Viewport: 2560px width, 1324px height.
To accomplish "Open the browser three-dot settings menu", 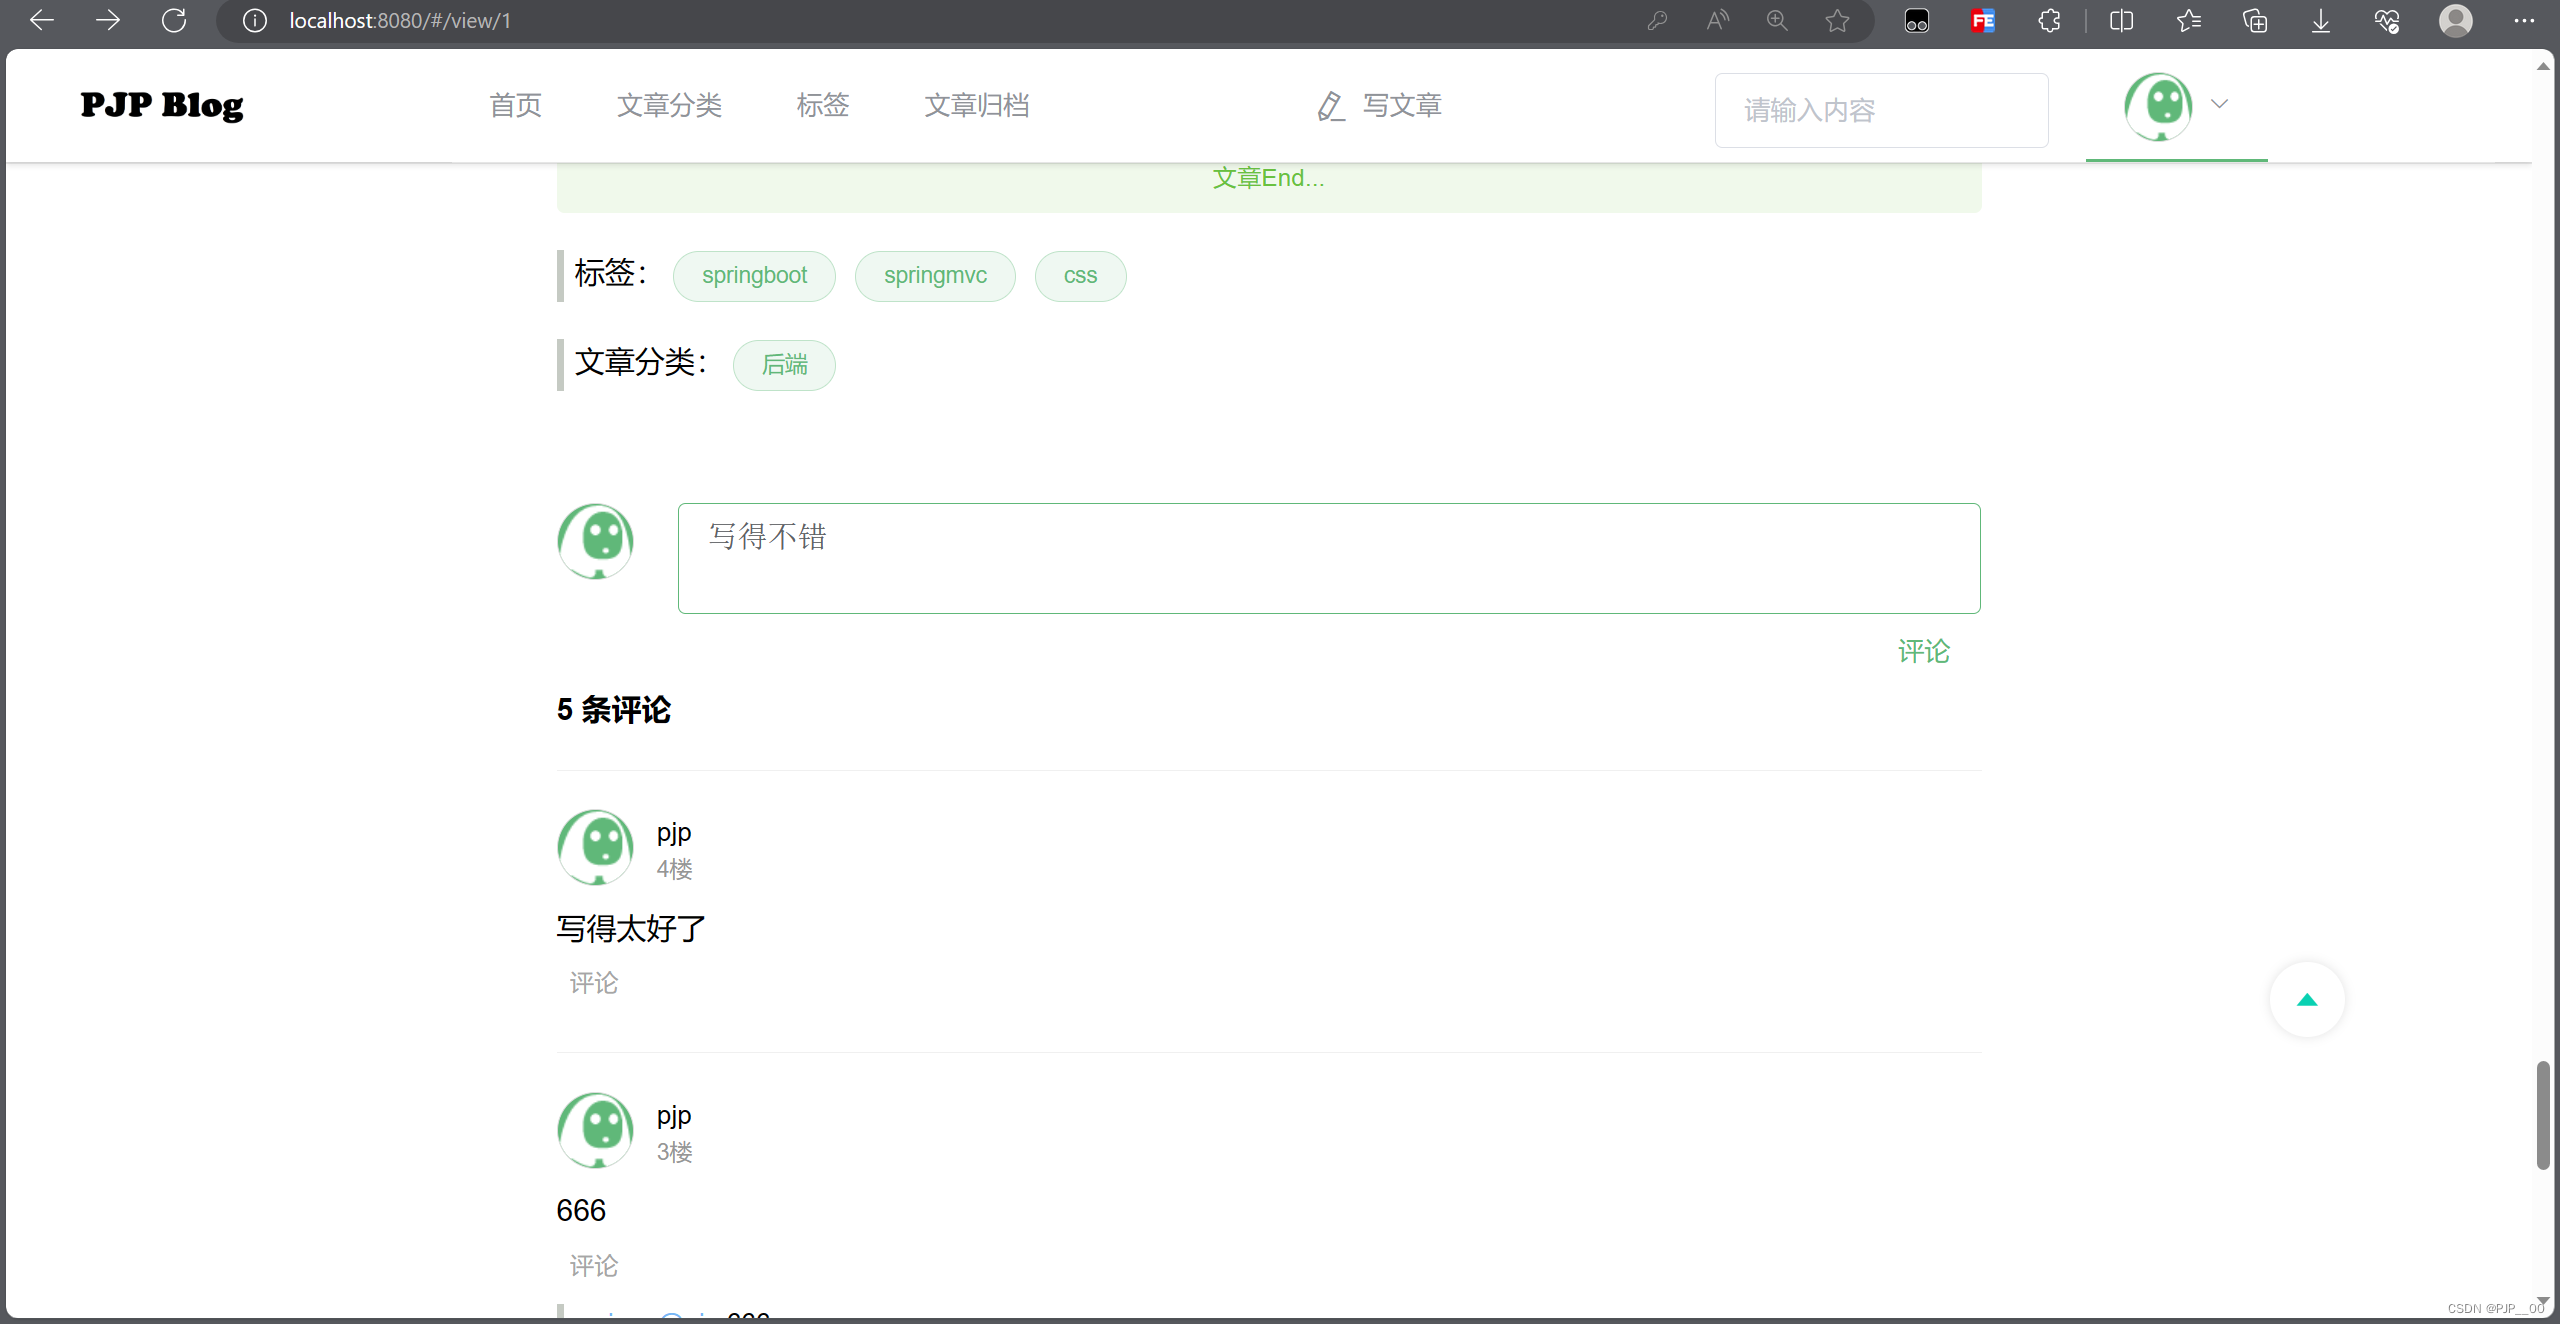I will [x=2526, y=20].
